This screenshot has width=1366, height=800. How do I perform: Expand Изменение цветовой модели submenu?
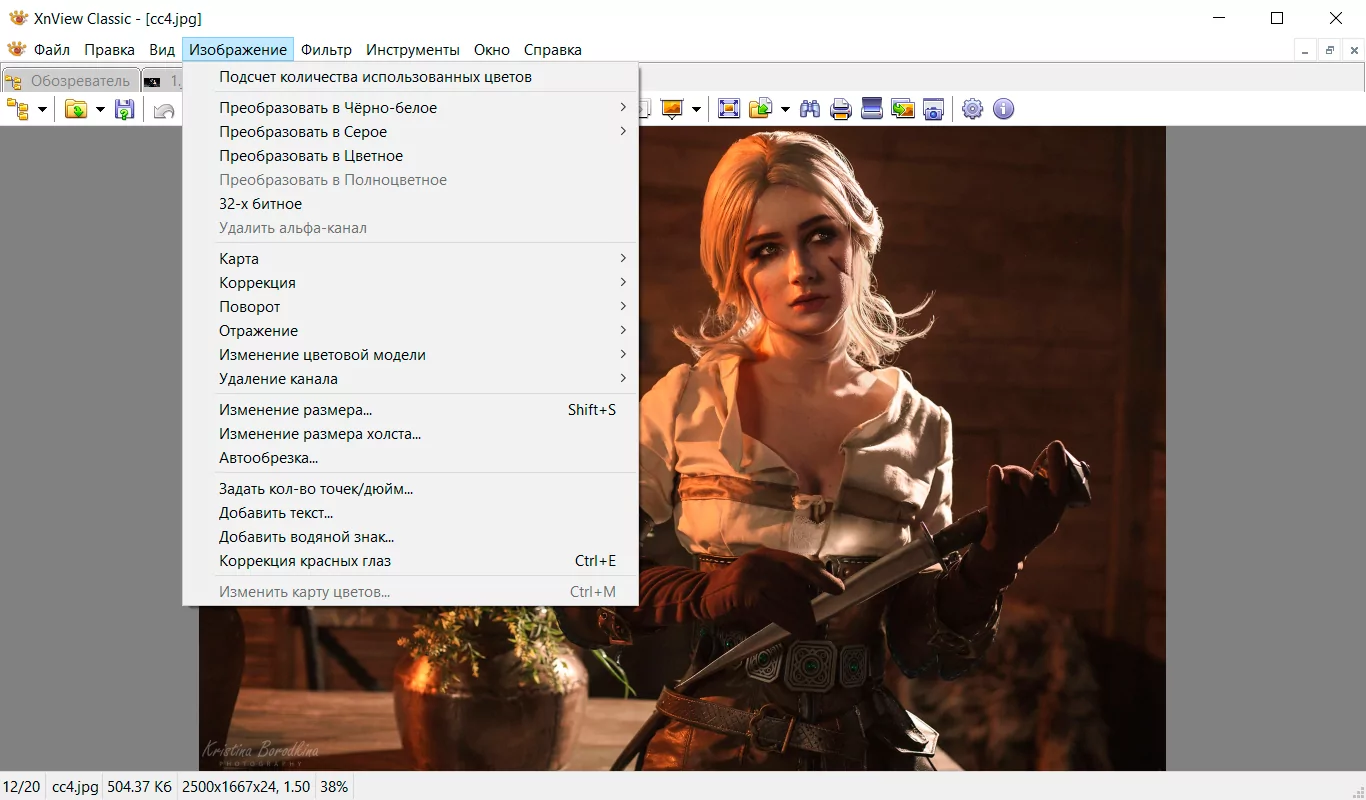[410, 355]
